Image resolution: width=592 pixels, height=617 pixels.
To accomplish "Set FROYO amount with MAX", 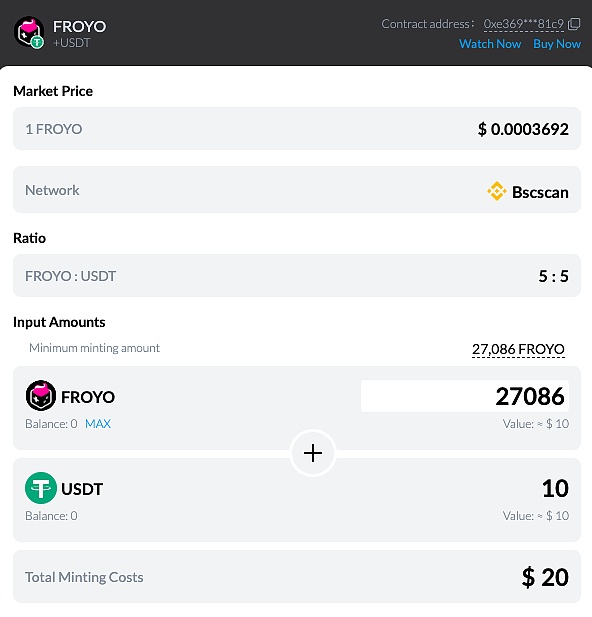I will point(98,424).
